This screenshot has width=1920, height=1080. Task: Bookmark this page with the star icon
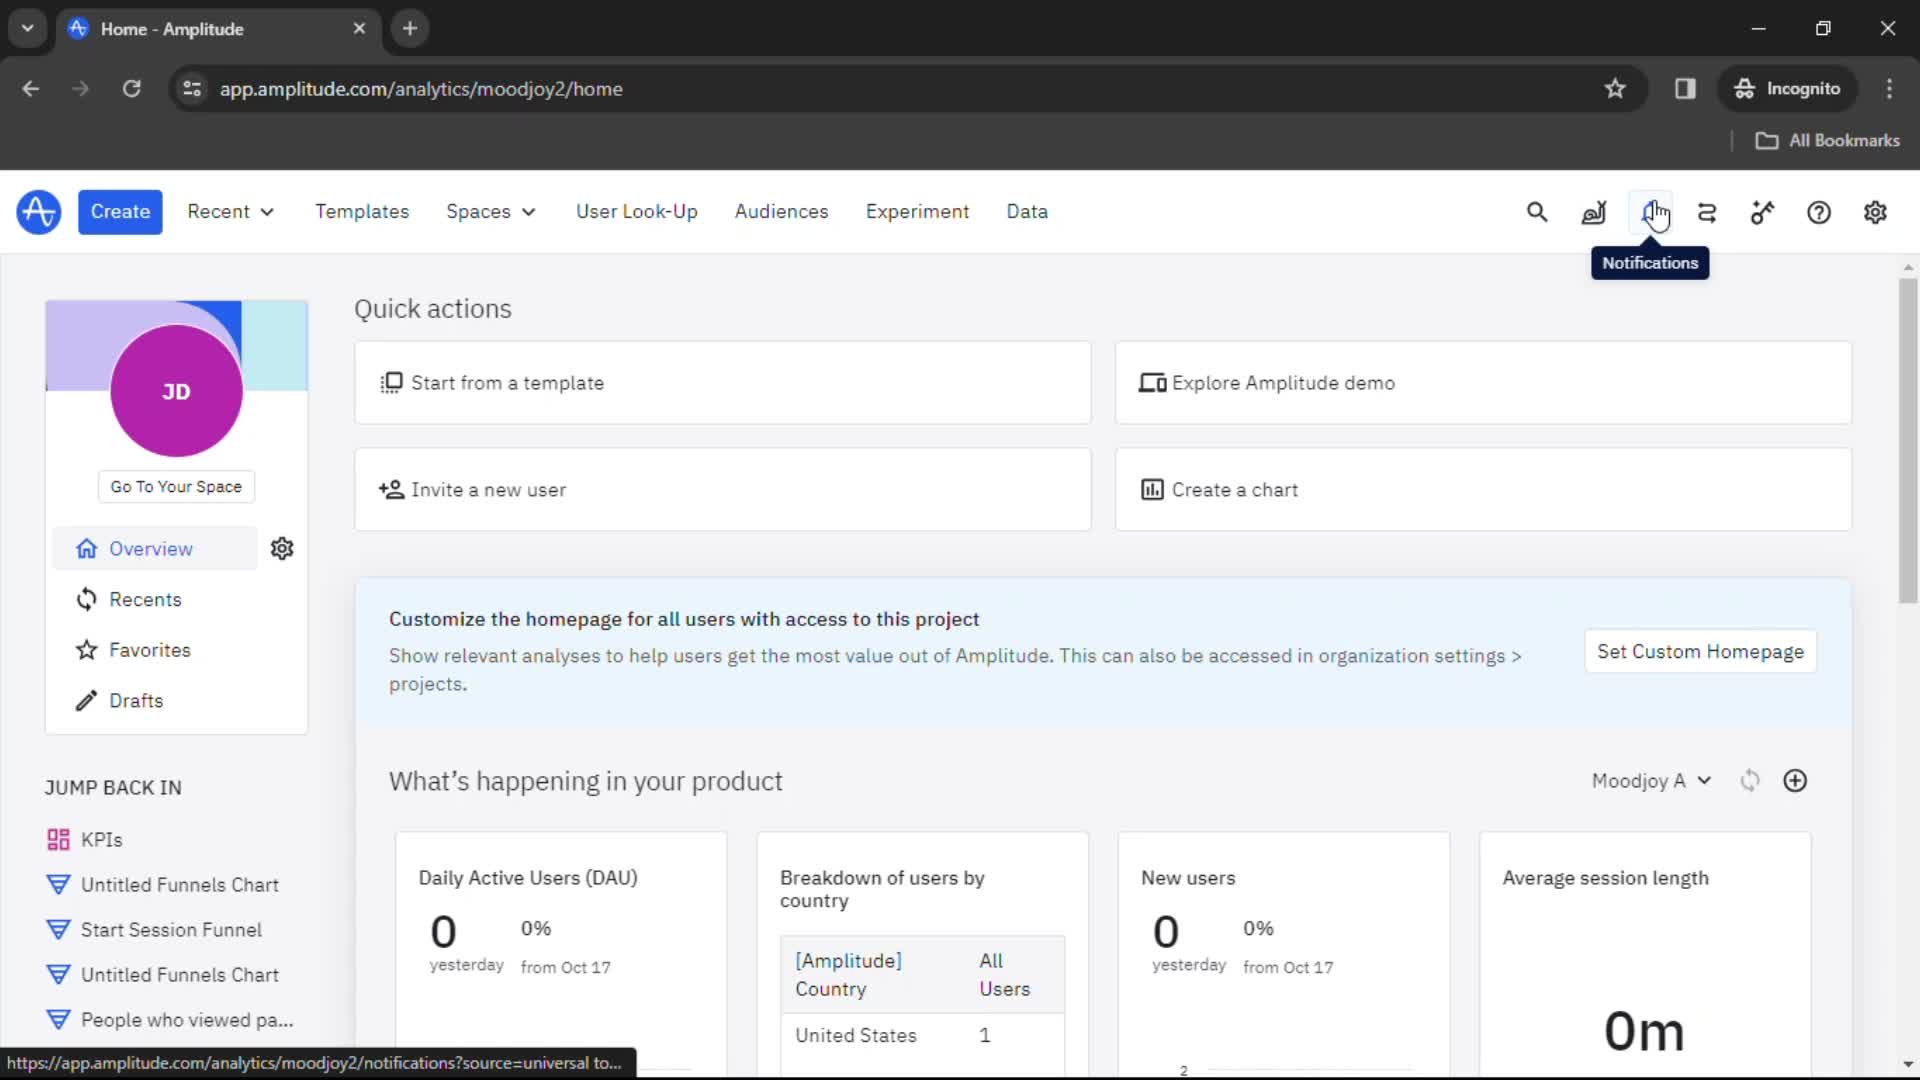point(1615,89)
